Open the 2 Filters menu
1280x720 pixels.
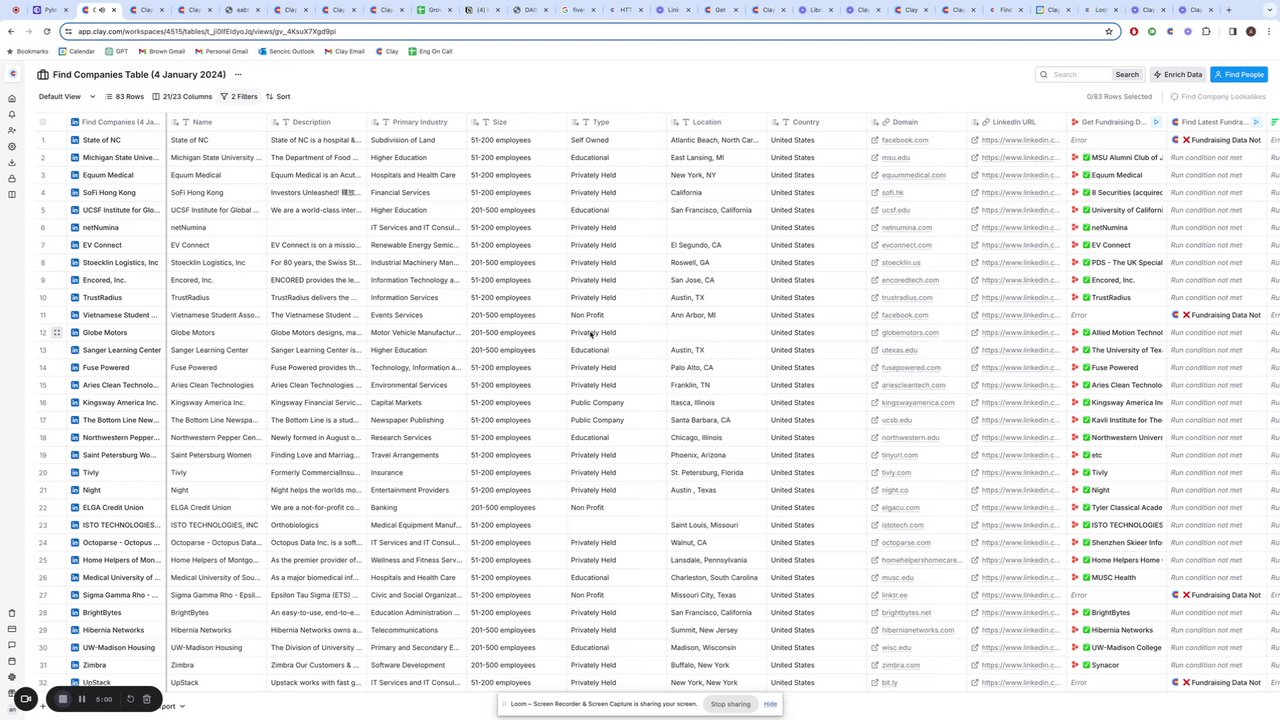coord(239,97)
